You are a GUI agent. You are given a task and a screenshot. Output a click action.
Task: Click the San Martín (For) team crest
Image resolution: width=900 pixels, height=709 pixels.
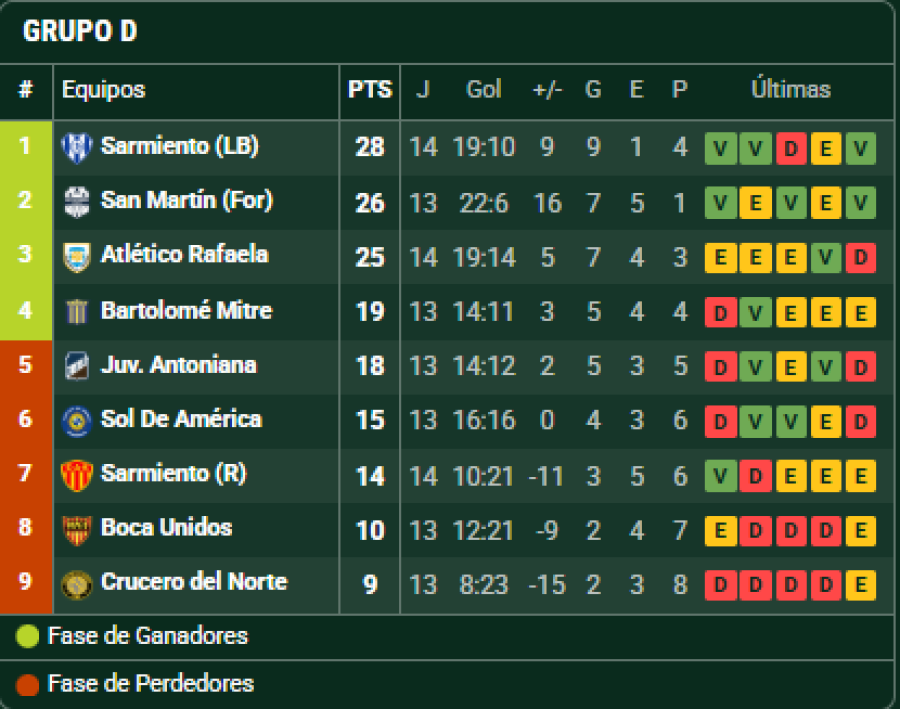[x=76, y=202]
